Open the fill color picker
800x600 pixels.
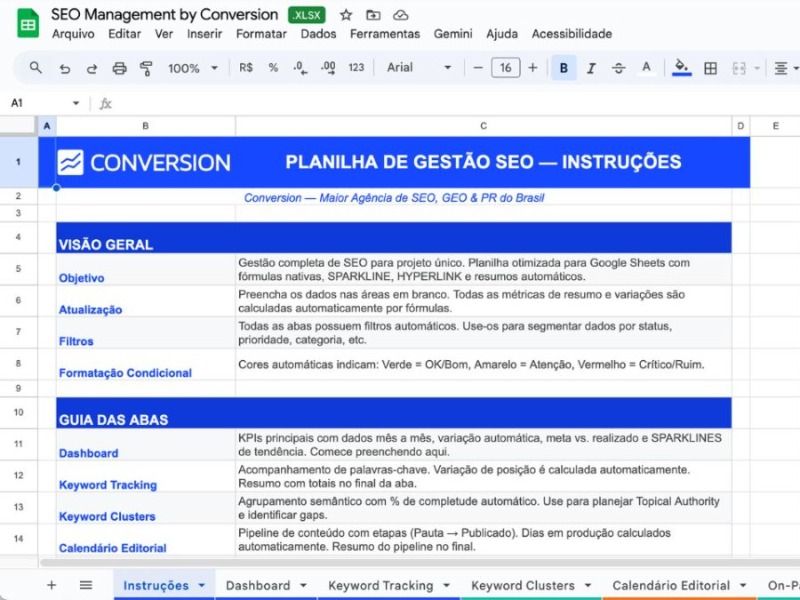682,68
